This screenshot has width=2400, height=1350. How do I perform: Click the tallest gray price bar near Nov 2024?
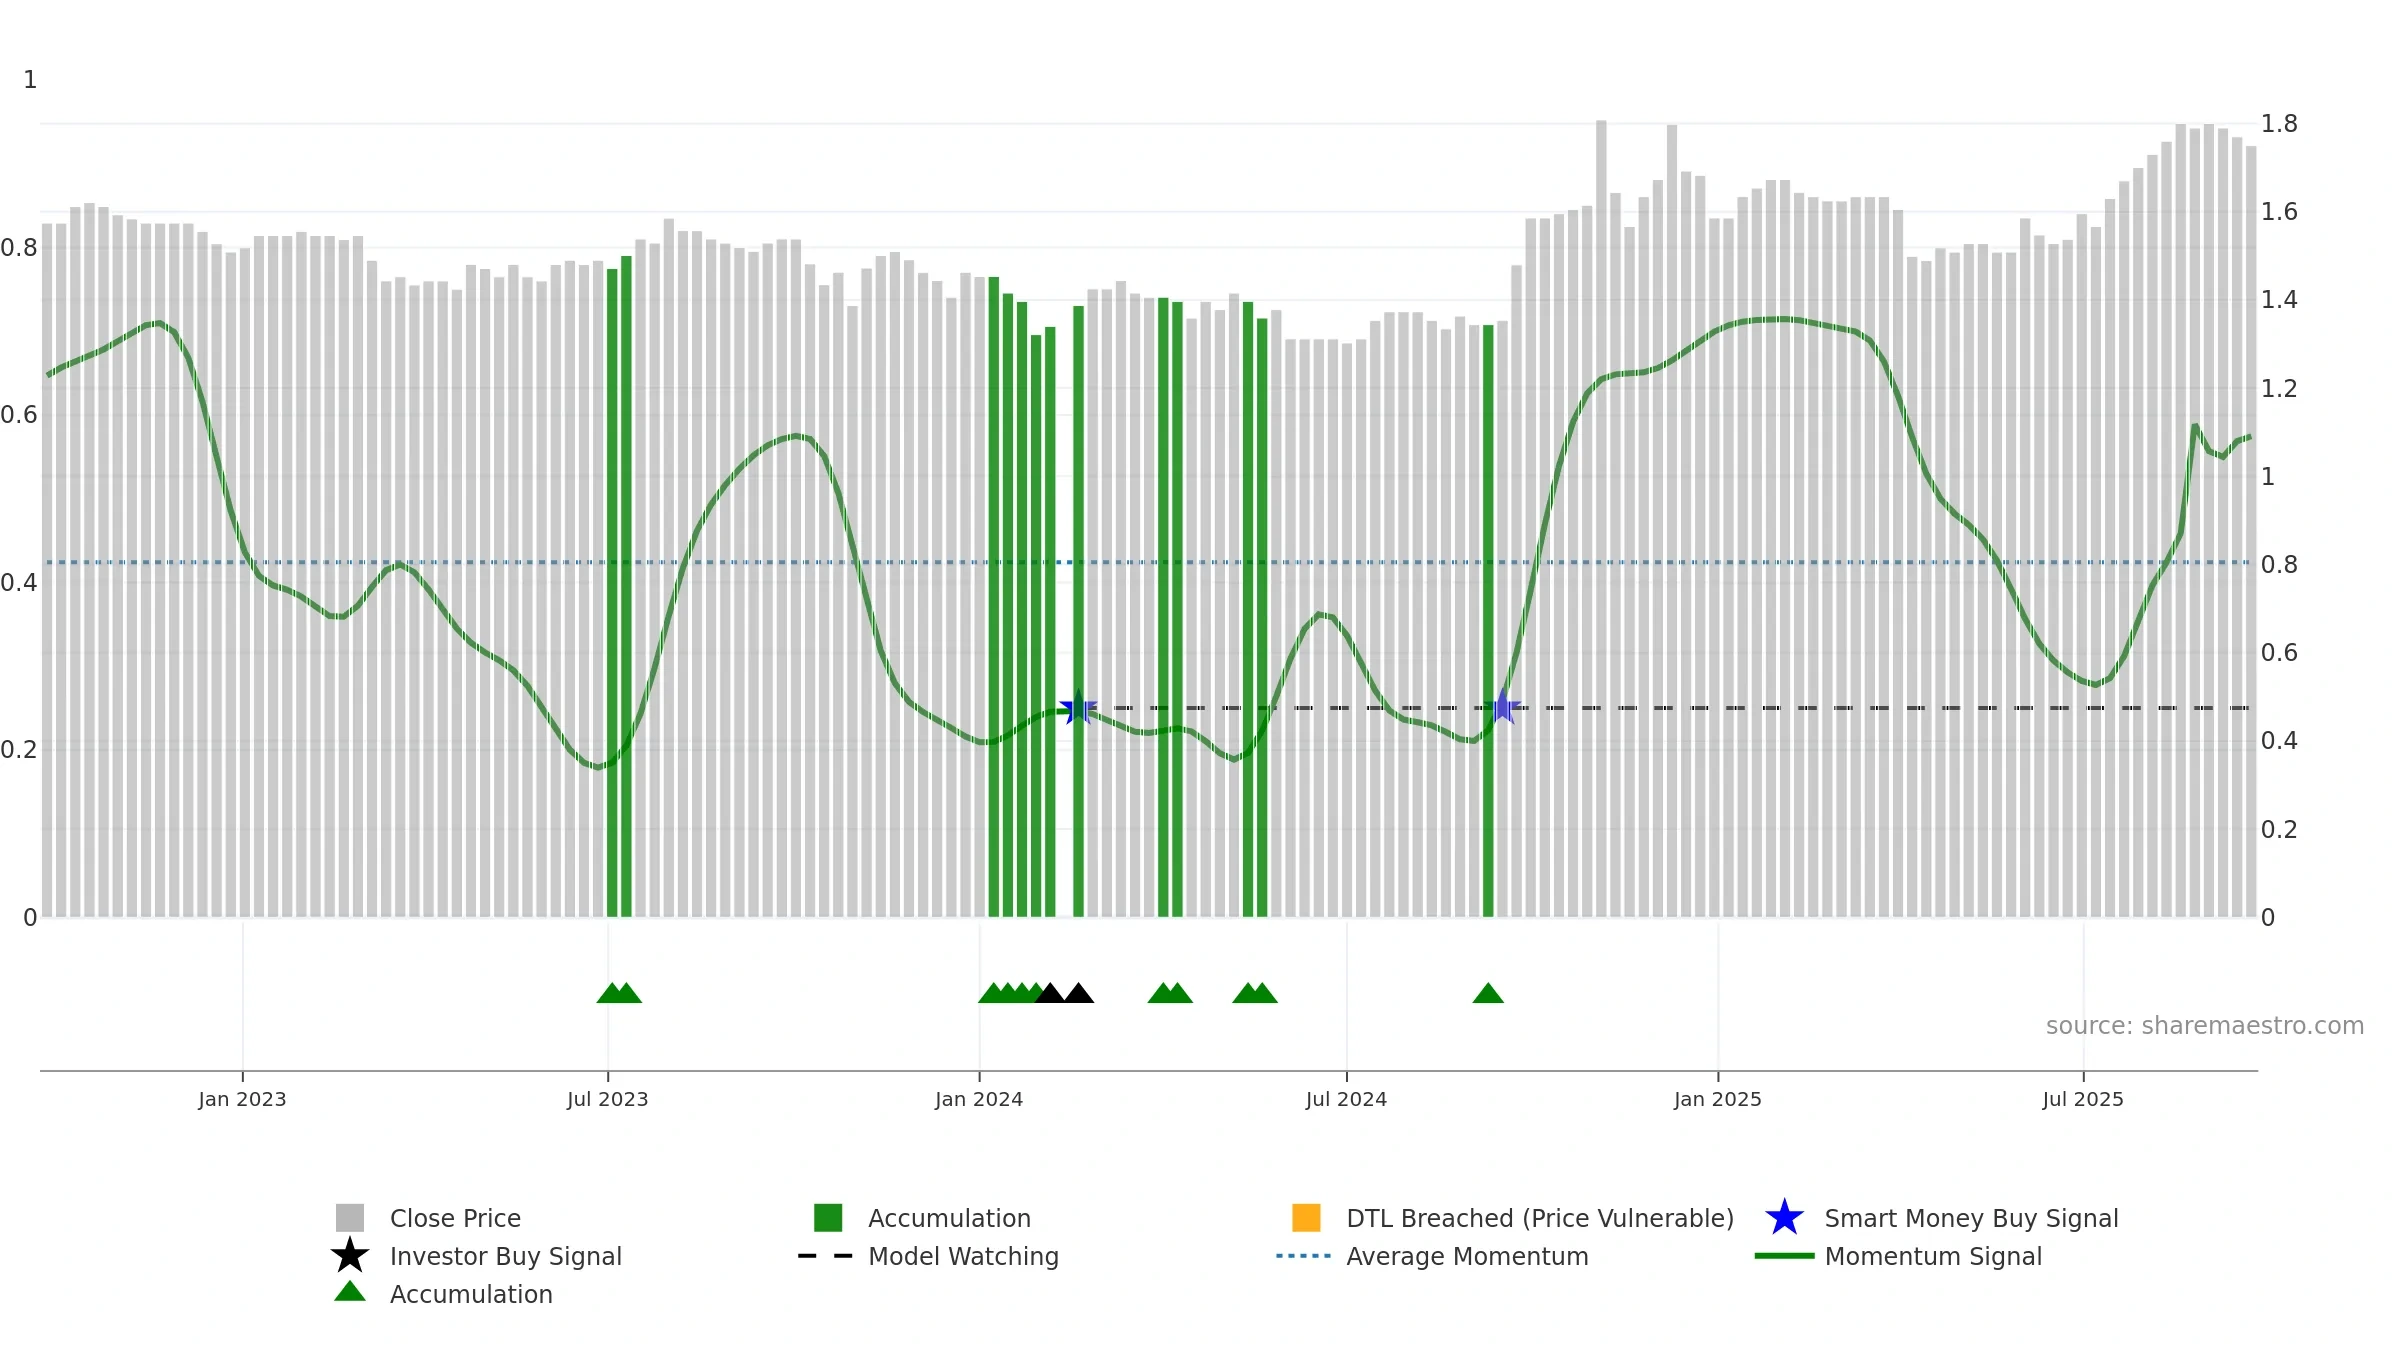tap(1601, 518)
